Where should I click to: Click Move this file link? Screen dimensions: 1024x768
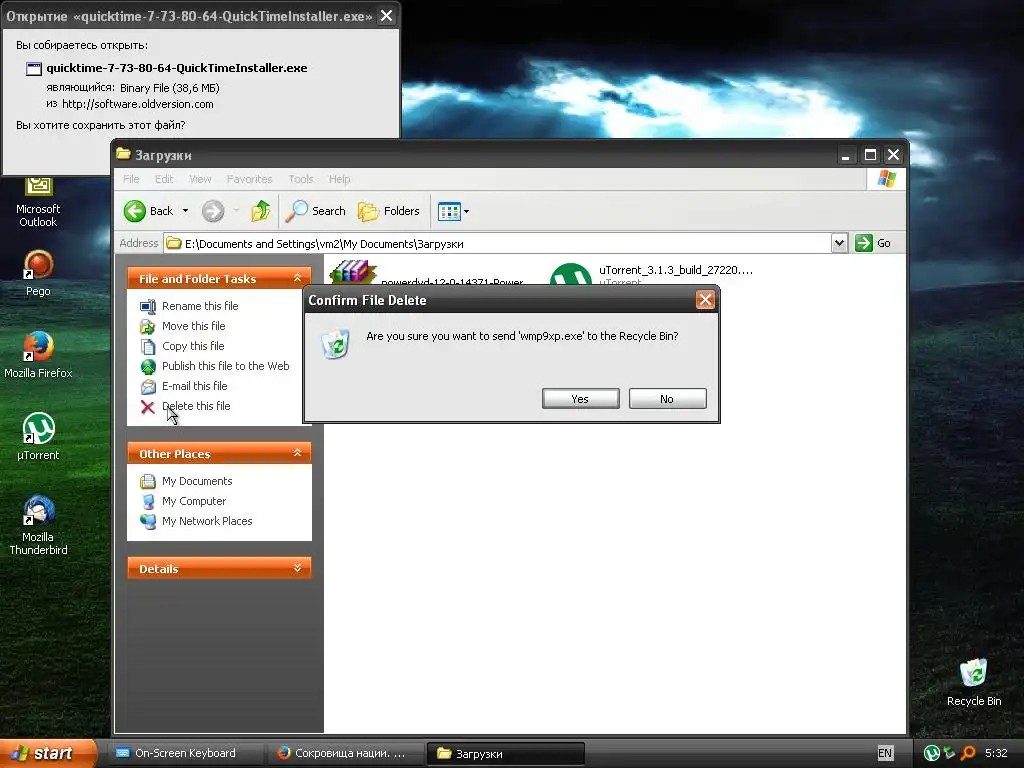[193, 326]
